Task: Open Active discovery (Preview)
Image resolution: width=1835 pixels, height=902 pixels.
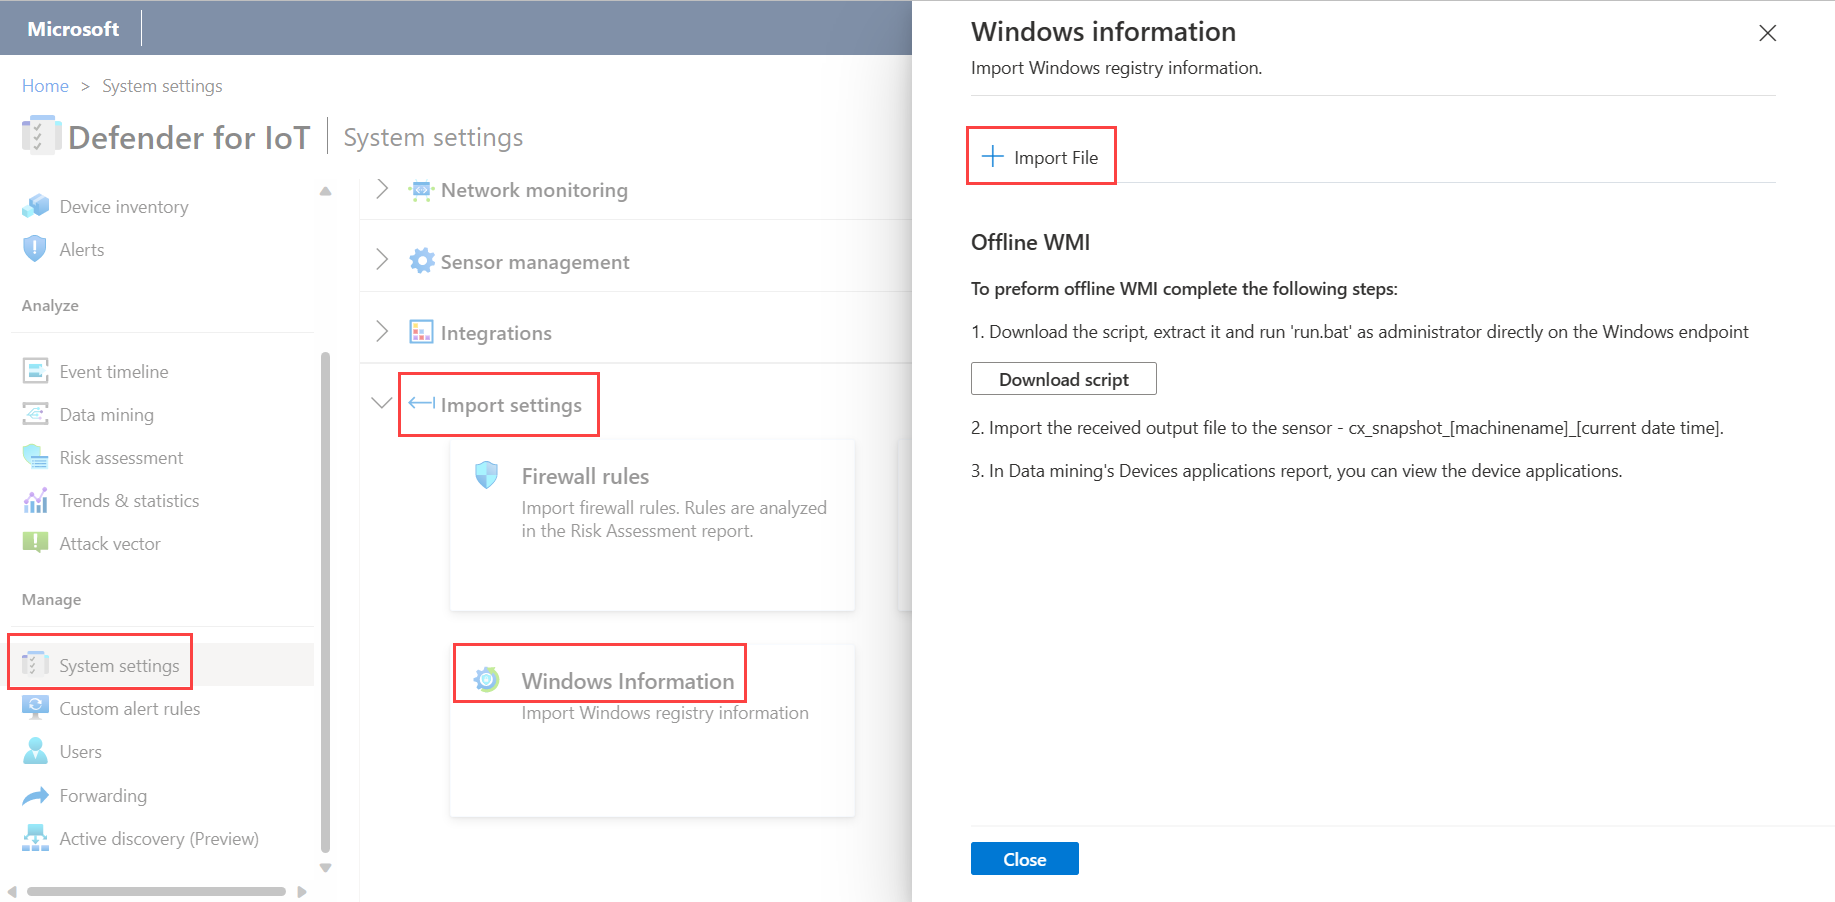Action: tap(159, 839)
